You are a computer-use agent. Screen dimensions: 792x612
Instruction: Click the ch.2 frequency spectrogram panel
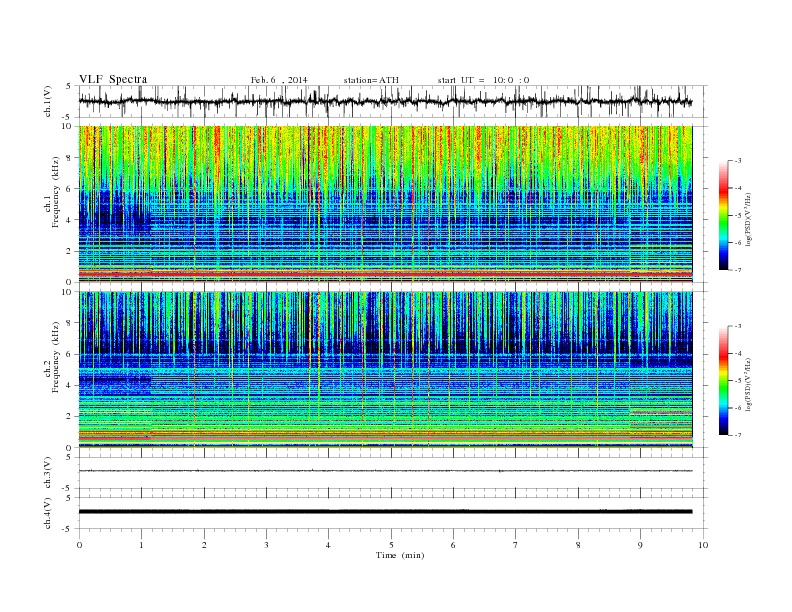385,370
